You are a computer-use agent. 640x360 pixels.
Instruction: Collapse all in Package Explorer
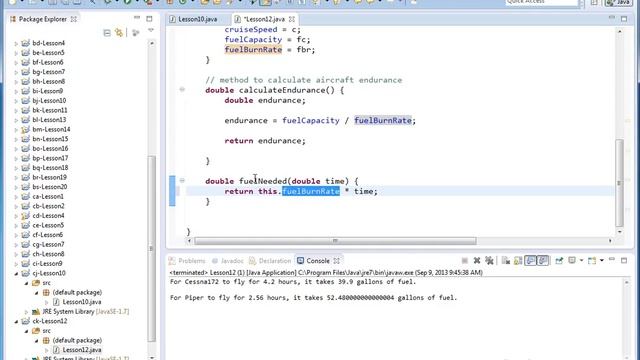pos(107,33)
